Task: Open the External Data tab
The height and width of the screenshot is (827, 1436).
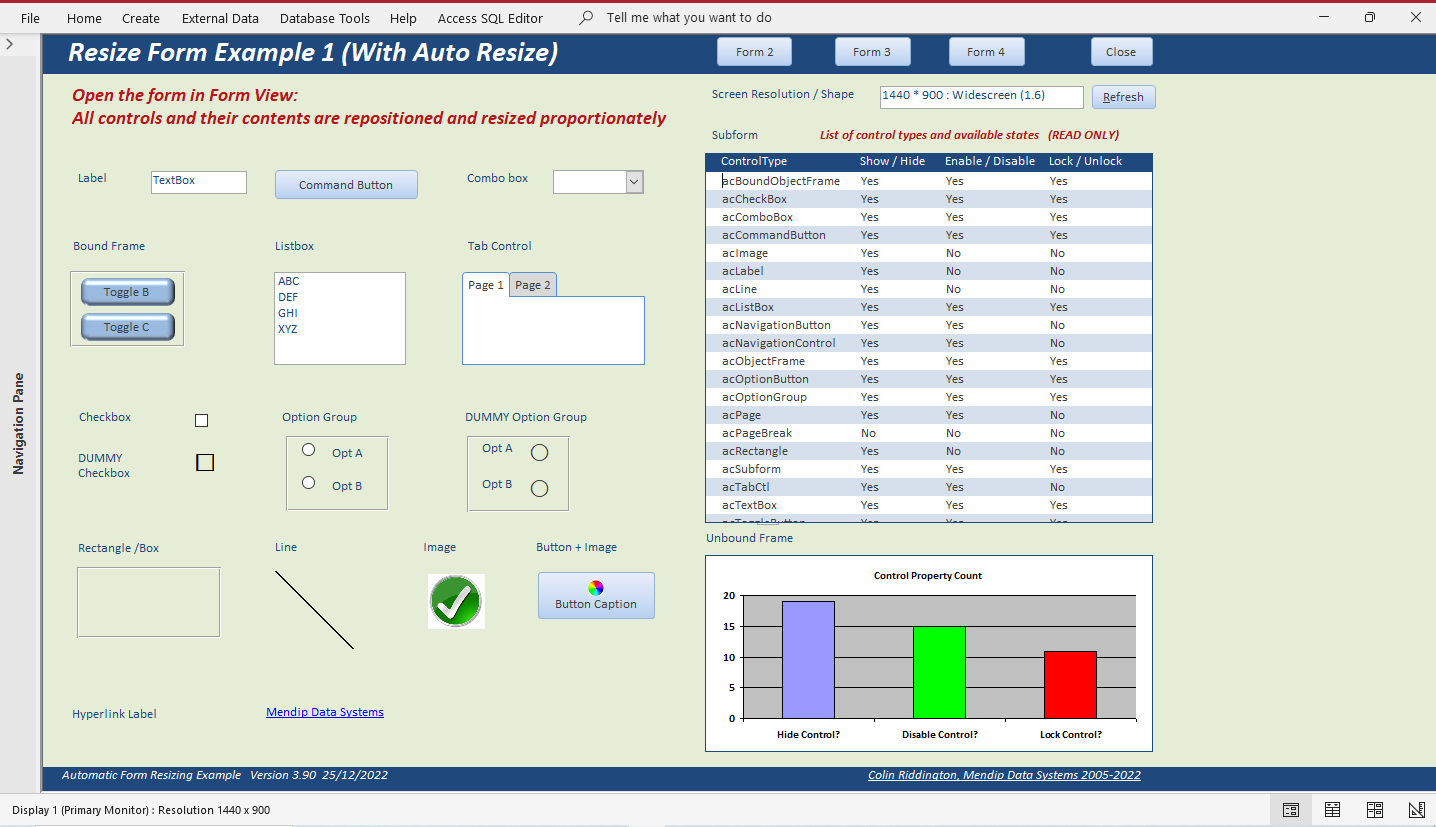Action: pos(220,18)
